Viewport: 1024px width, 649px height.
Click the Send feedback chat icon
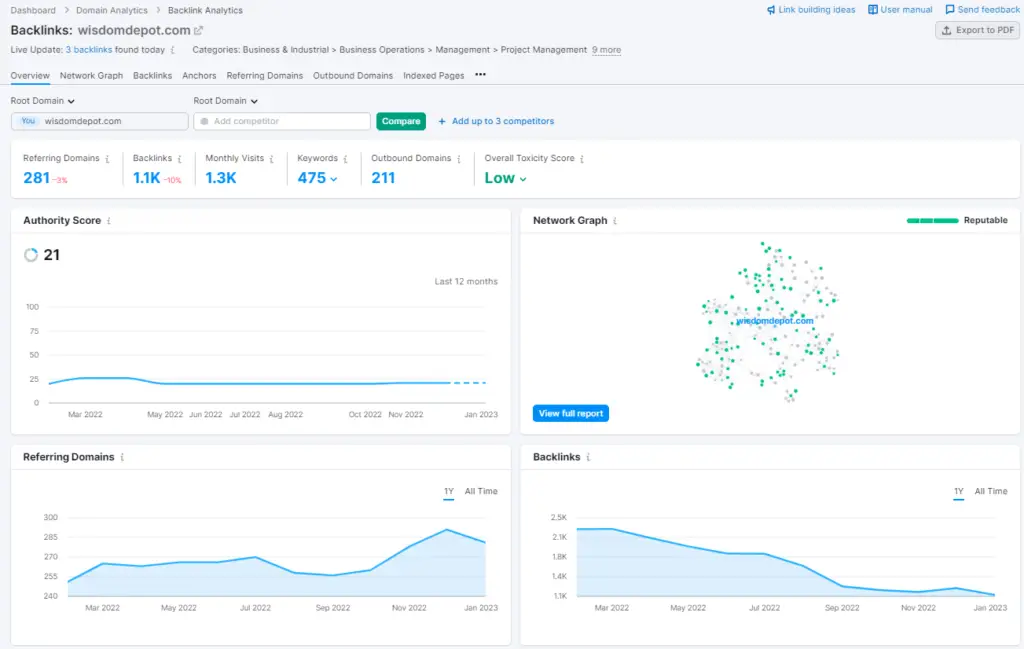(950, 10)
